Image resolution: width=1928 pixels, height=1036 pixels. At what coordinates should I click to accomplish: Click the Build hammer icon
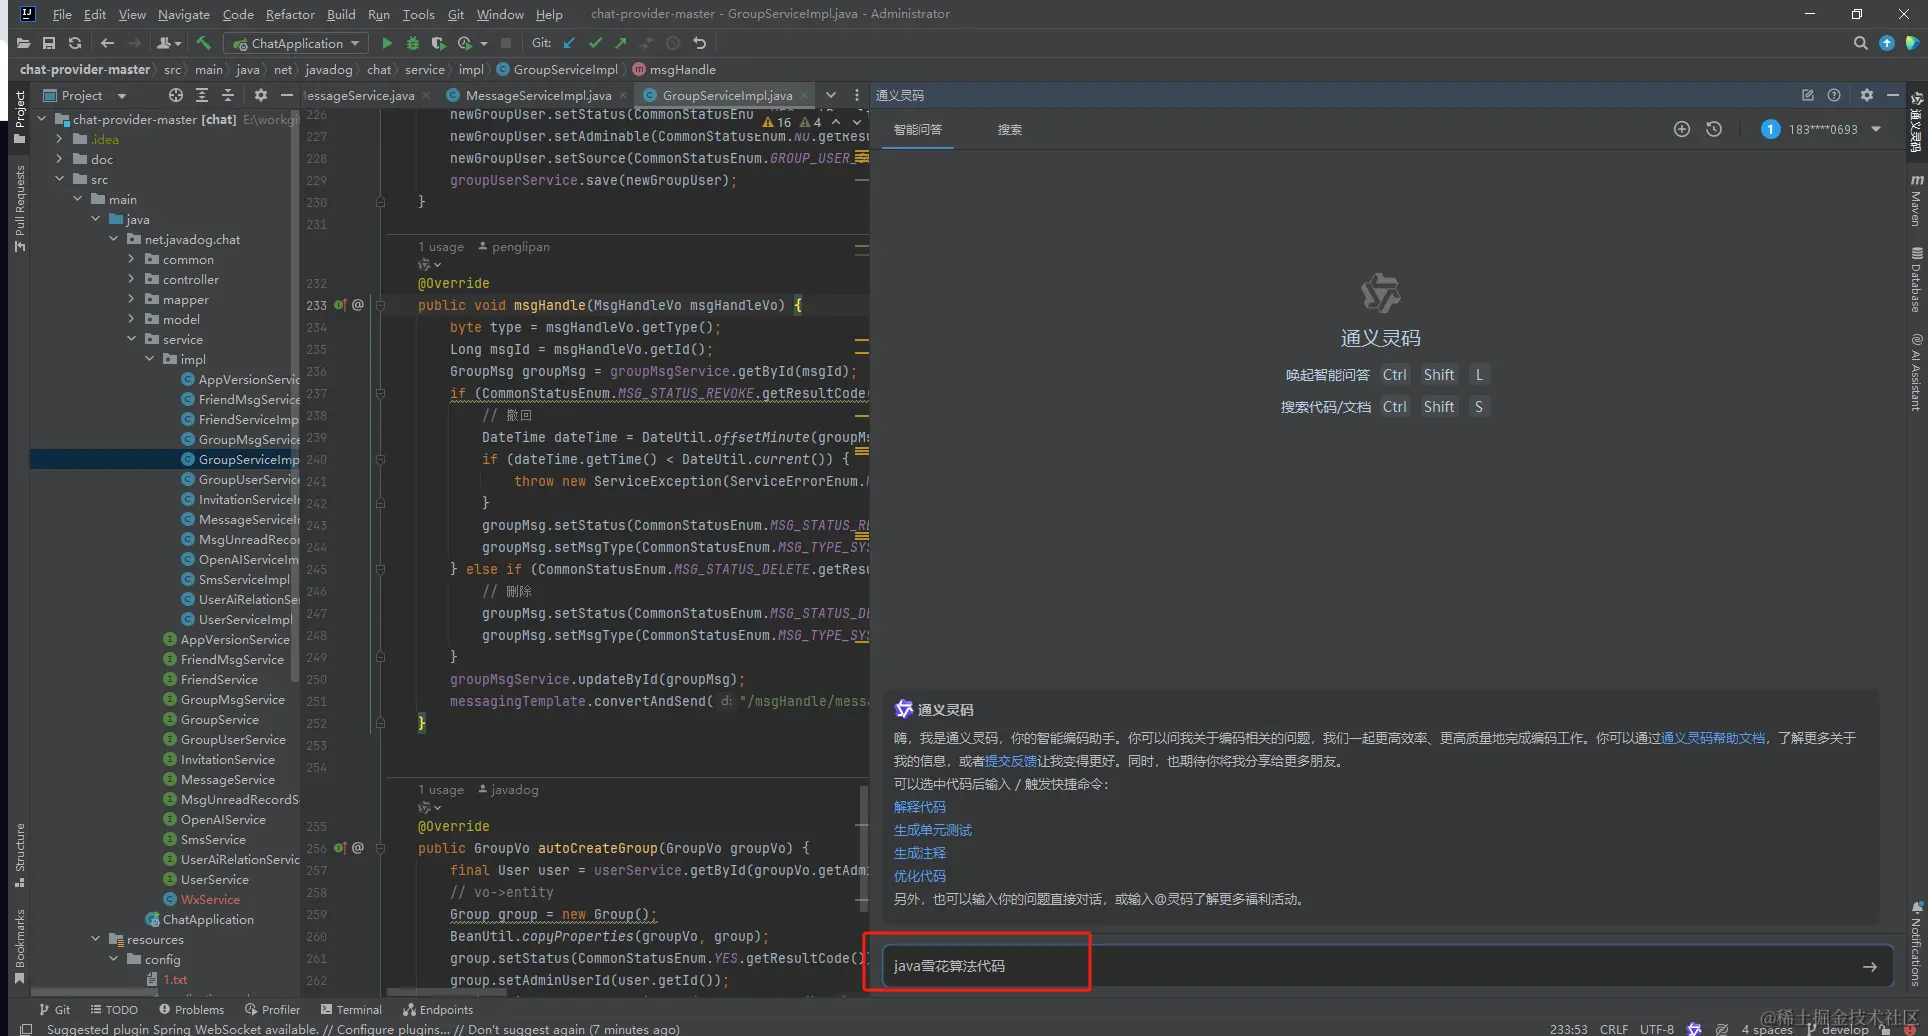[204, 43]
